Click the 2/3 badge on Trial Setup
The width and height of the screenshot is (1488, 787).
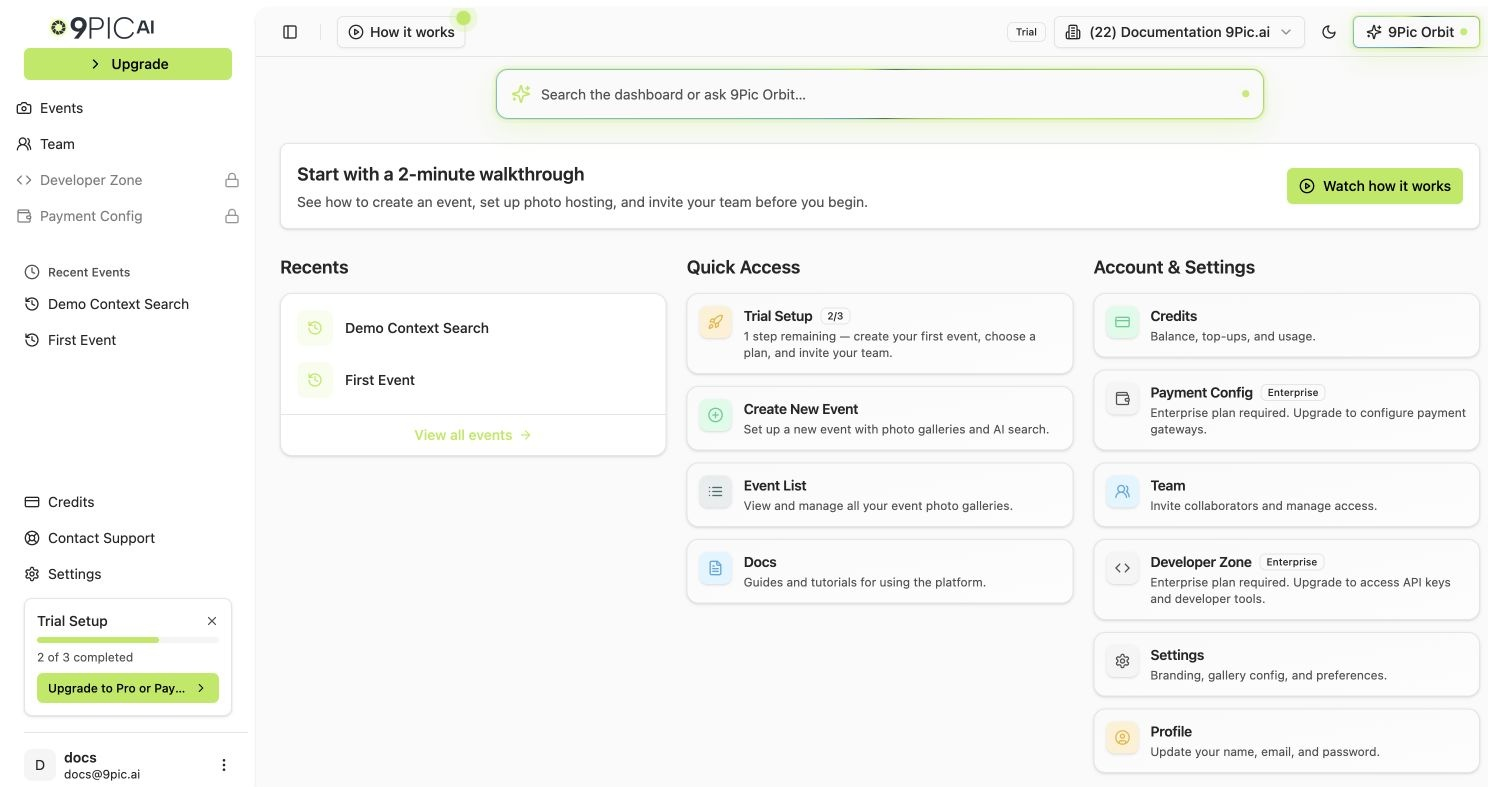click(835, 316)
